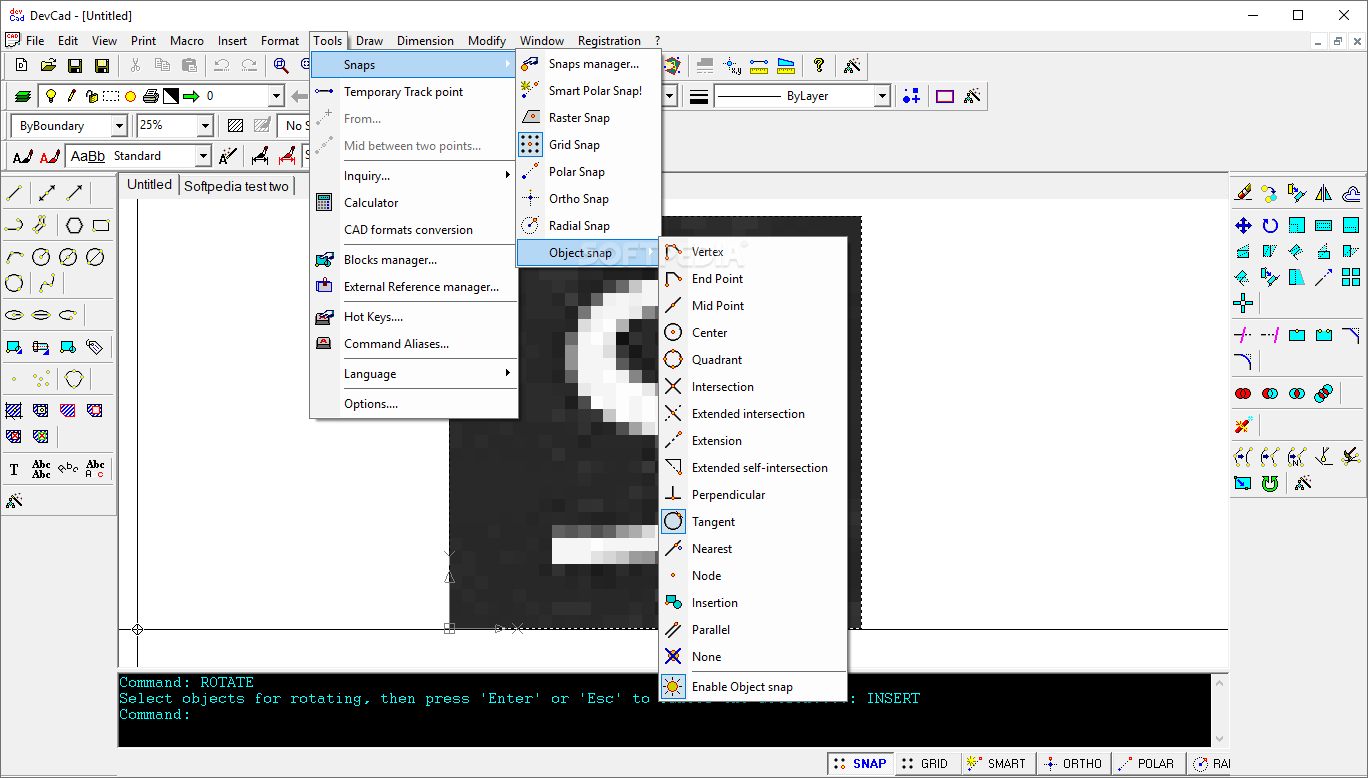Click the red dimension style icon

click(287, 156)
